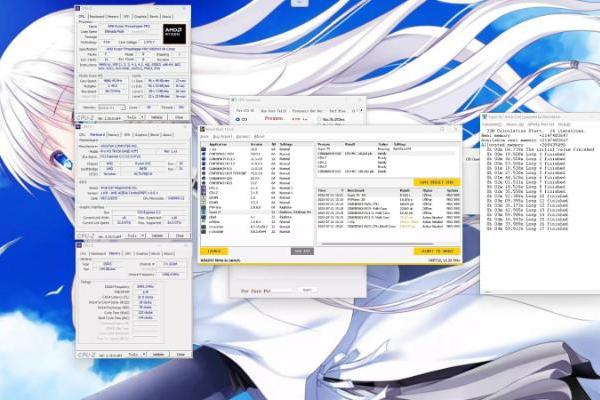Image resolution: width=600 pixels, height=400 pixels.
Task: Click the Tools button in CPU-Z Mainboard window
Action: (x=132, y=236)
